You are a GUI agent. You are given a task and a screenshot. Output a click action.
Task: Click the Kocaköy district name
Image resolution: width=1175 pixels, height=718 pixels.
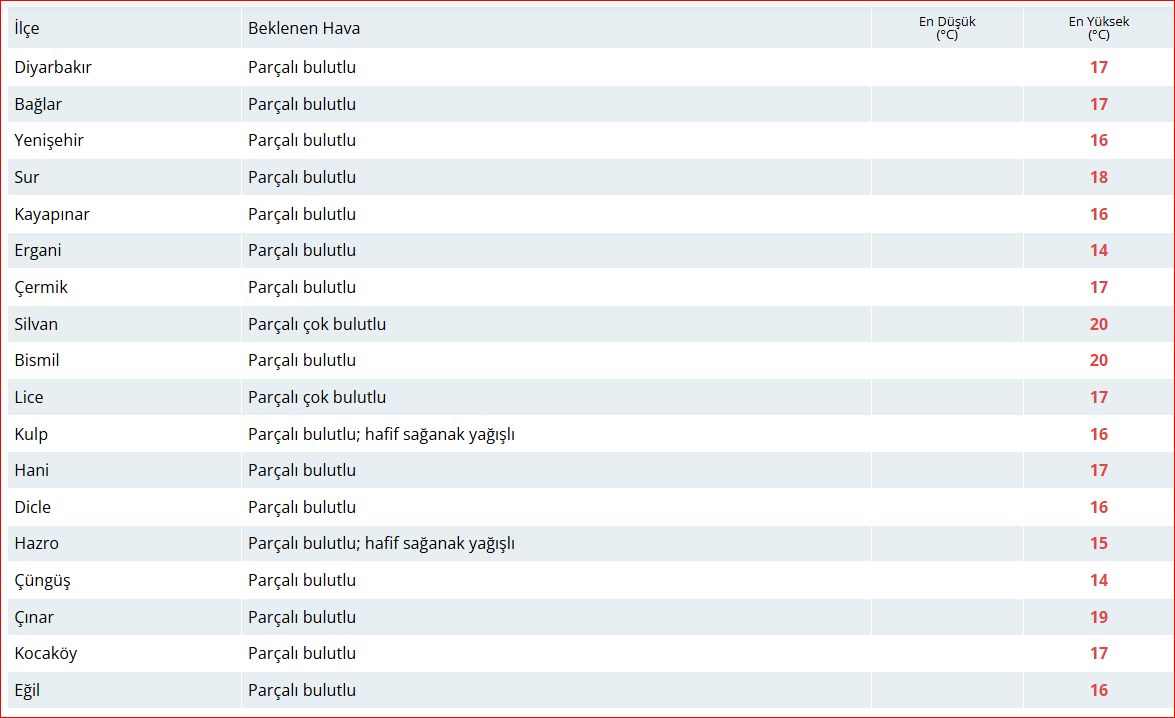click(x=46, y=654)
